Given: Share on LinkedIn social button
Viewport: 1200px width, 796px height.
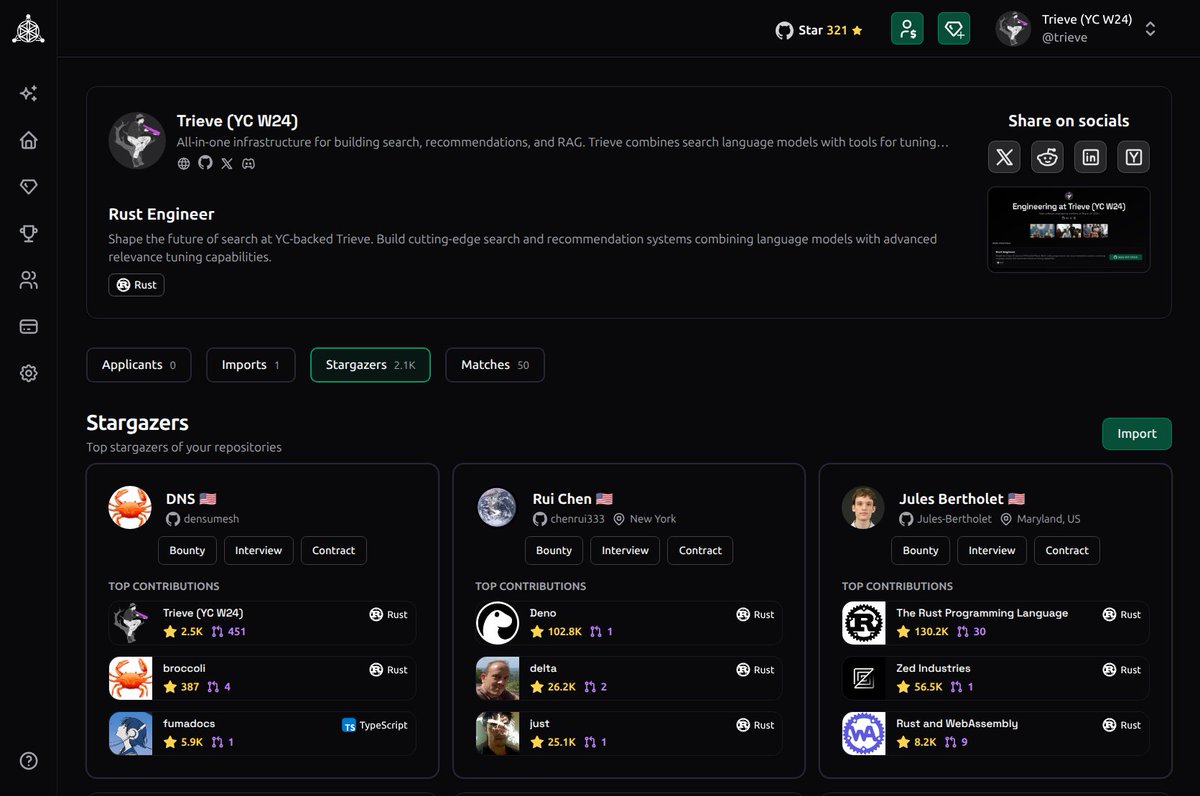Looking at the screenshot, I should (x=1091, y=157).
